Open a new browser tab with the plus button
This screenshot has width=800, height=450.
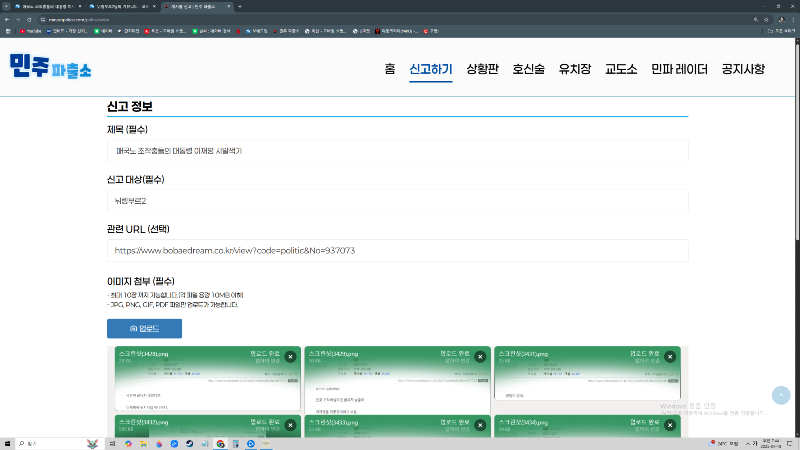[x=240, y=6]
